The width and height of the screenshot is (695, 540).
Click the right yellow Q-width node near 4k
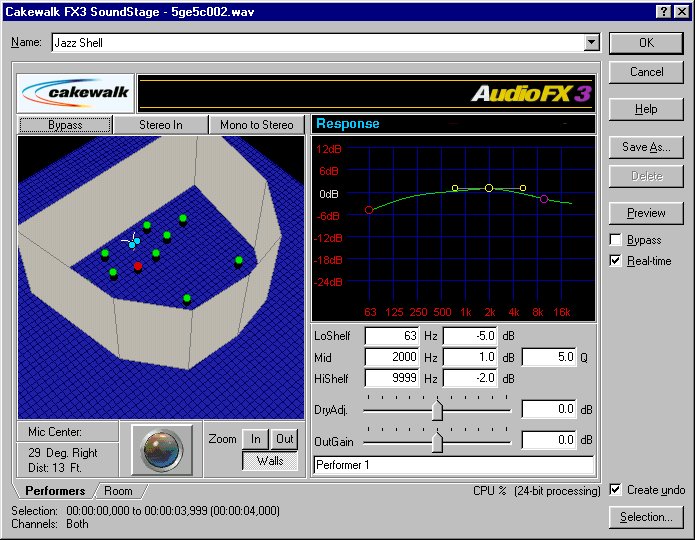coord(523,188)
